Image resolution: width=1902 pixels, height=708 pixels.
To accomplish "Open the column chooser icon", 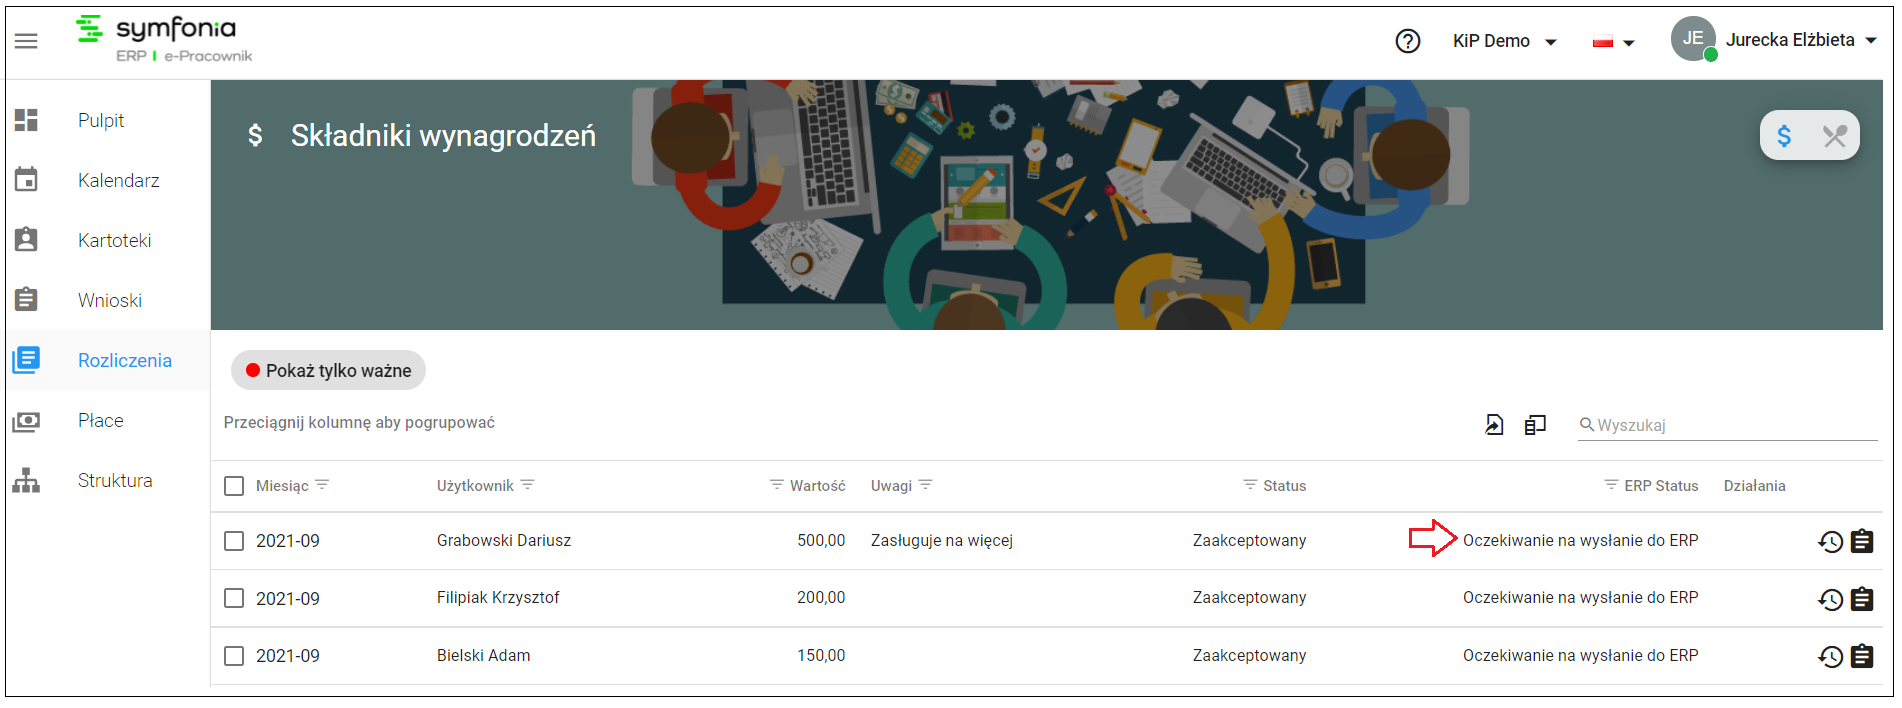I will [1535, 425].
